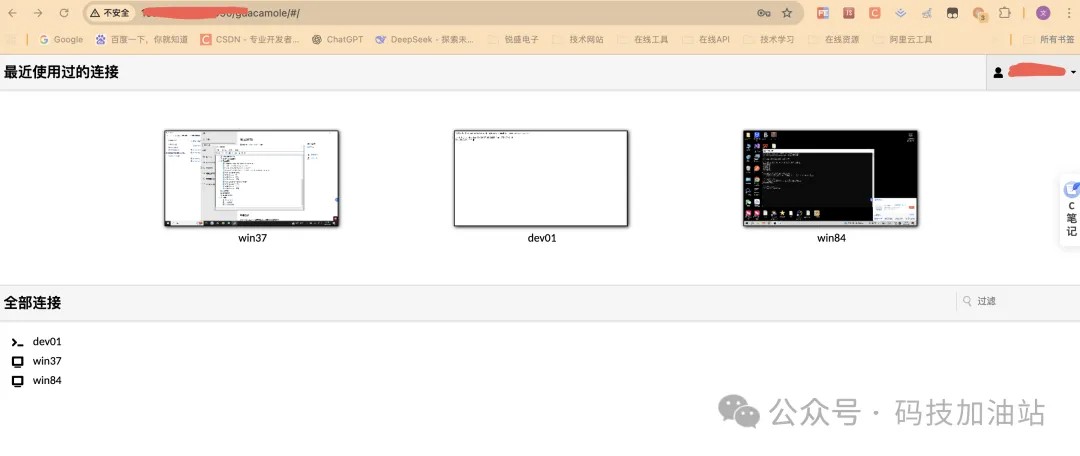Image resolution: width=1080 pixels, height=456 pixels.
Task: Expand the 在线工具 bookmark folder
Action: pos(643,39)
